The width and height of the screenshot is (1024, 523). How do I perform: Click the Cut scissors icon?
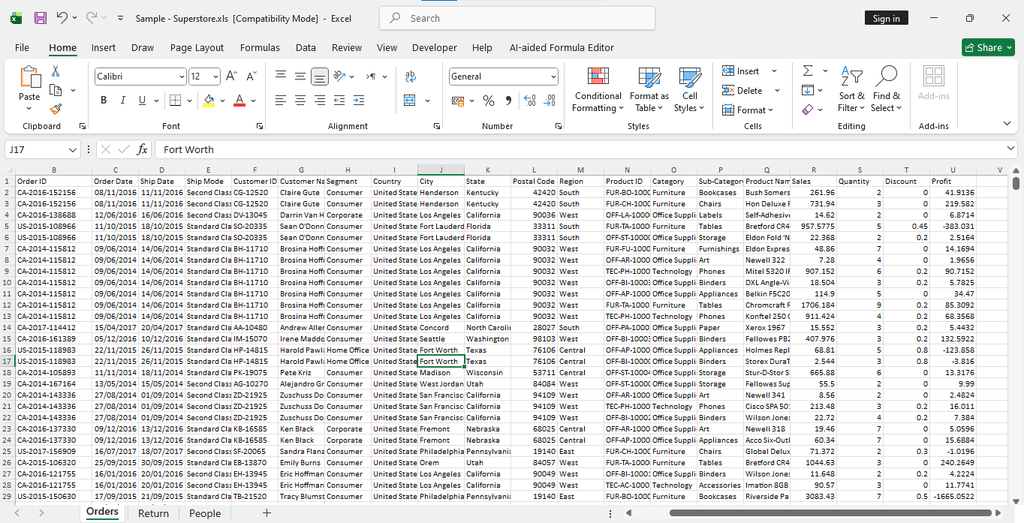(56, 72)
